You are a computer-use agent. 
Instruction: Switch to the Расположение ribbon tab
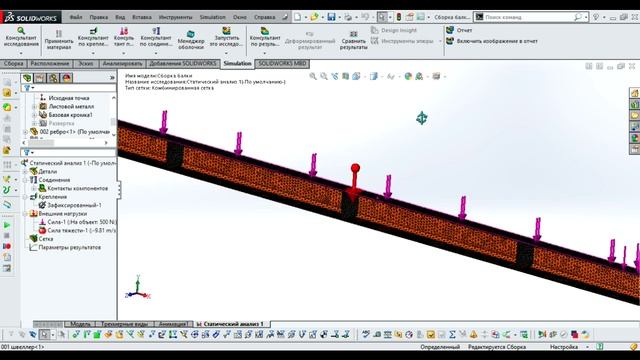pyautogui.click(x=50, y=64)
